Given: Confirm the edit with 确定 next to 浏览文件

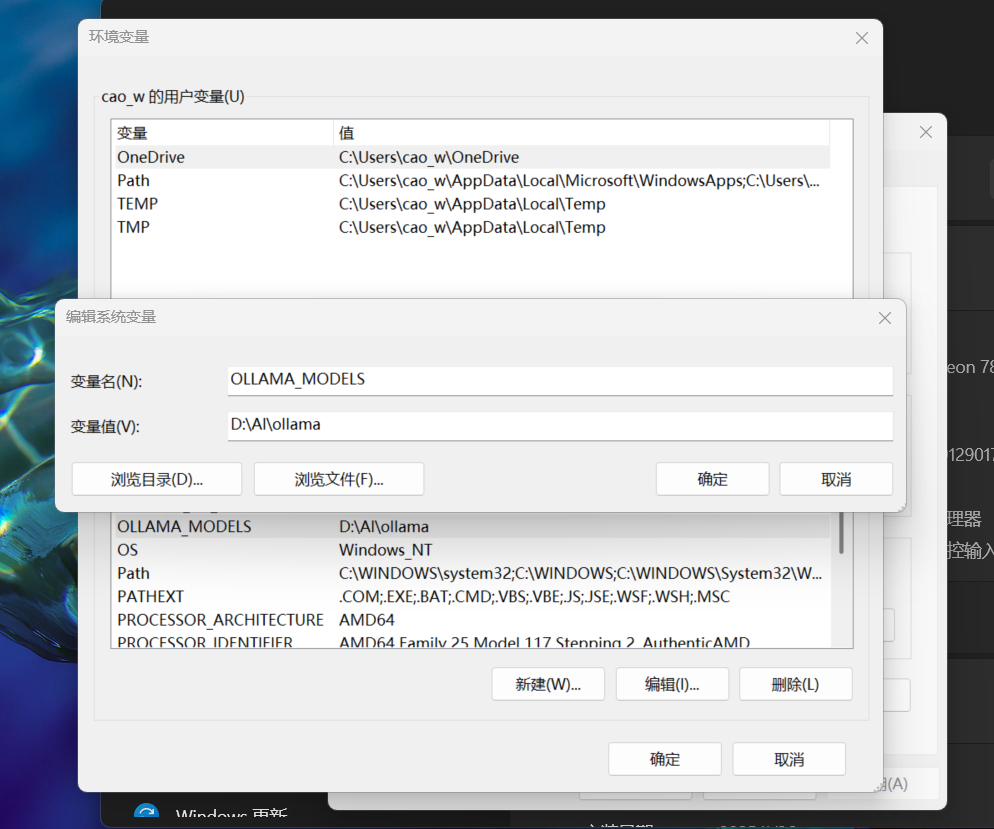Looking at the screenshot, I should [712, 479].
